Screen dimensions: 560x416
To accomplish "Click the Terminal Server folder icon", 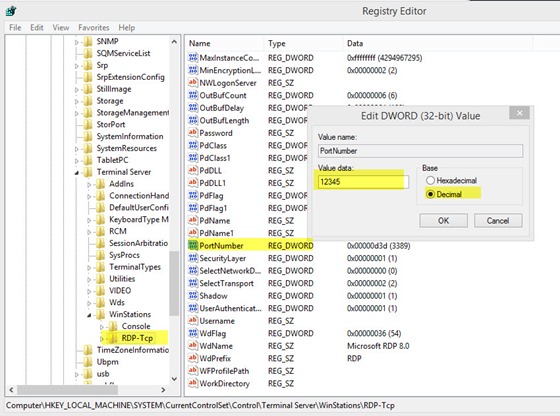I will (x=88, y=172).
